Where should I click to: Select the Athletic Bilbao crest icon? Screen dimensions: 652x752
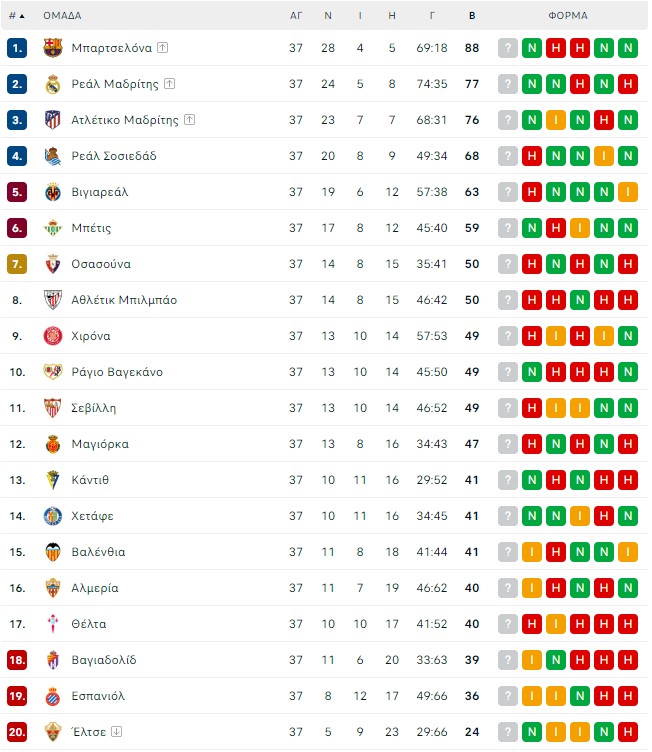point(53,300)
